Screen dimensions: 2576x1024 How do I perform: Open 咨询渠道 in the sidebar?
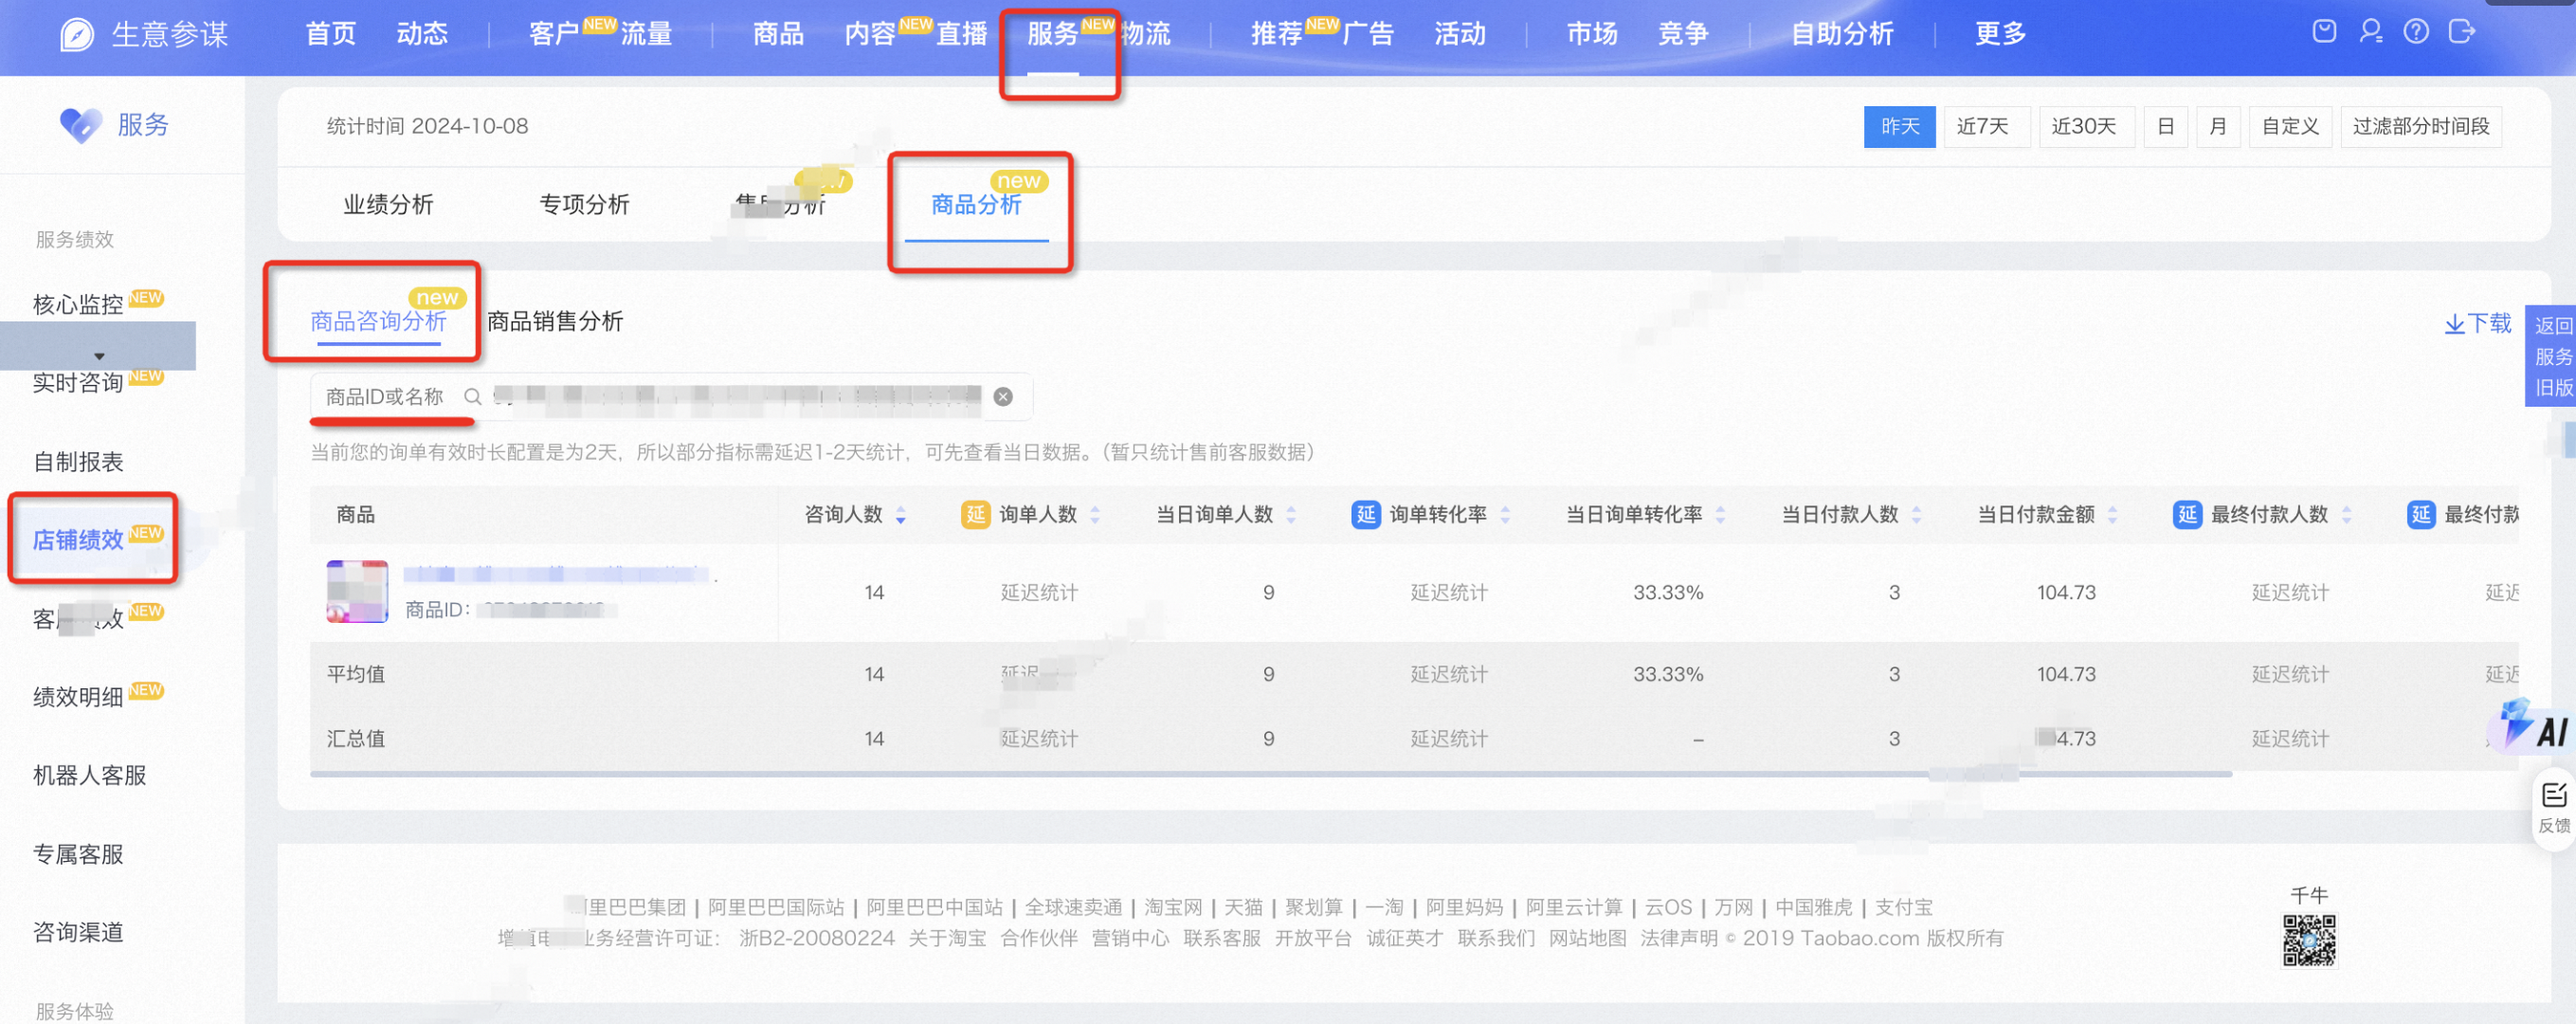78,932
